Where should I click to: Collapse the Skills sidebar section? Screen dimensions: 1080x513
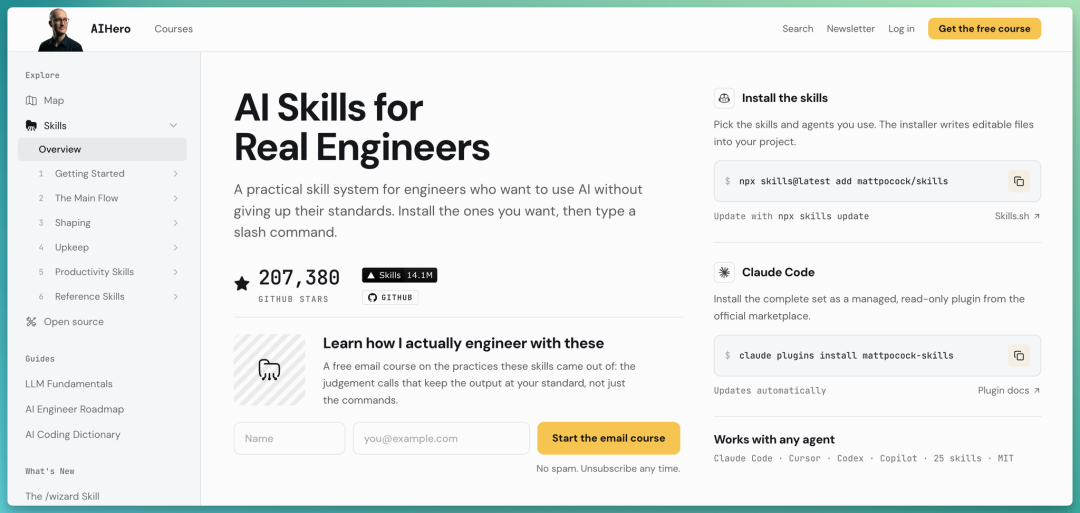pyautogui.click(x=174, y=125)
